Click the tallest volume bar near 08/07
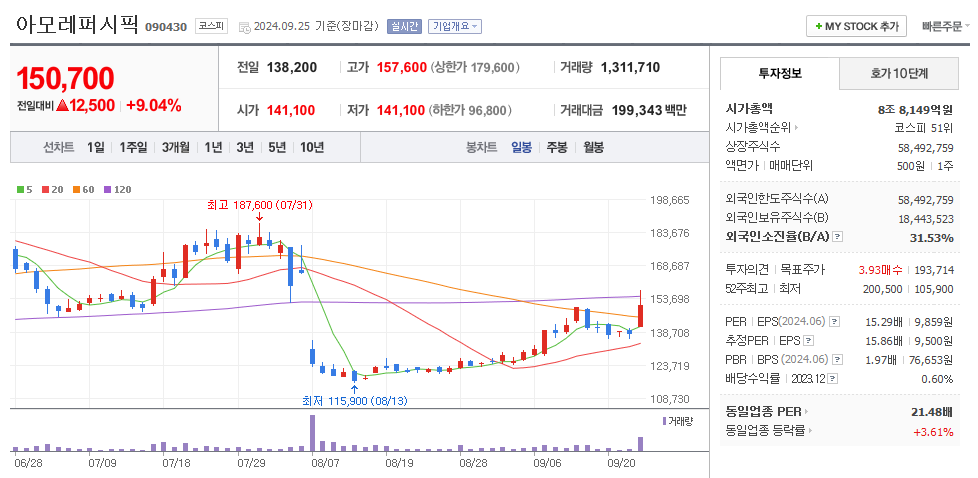 pos(312,433)
